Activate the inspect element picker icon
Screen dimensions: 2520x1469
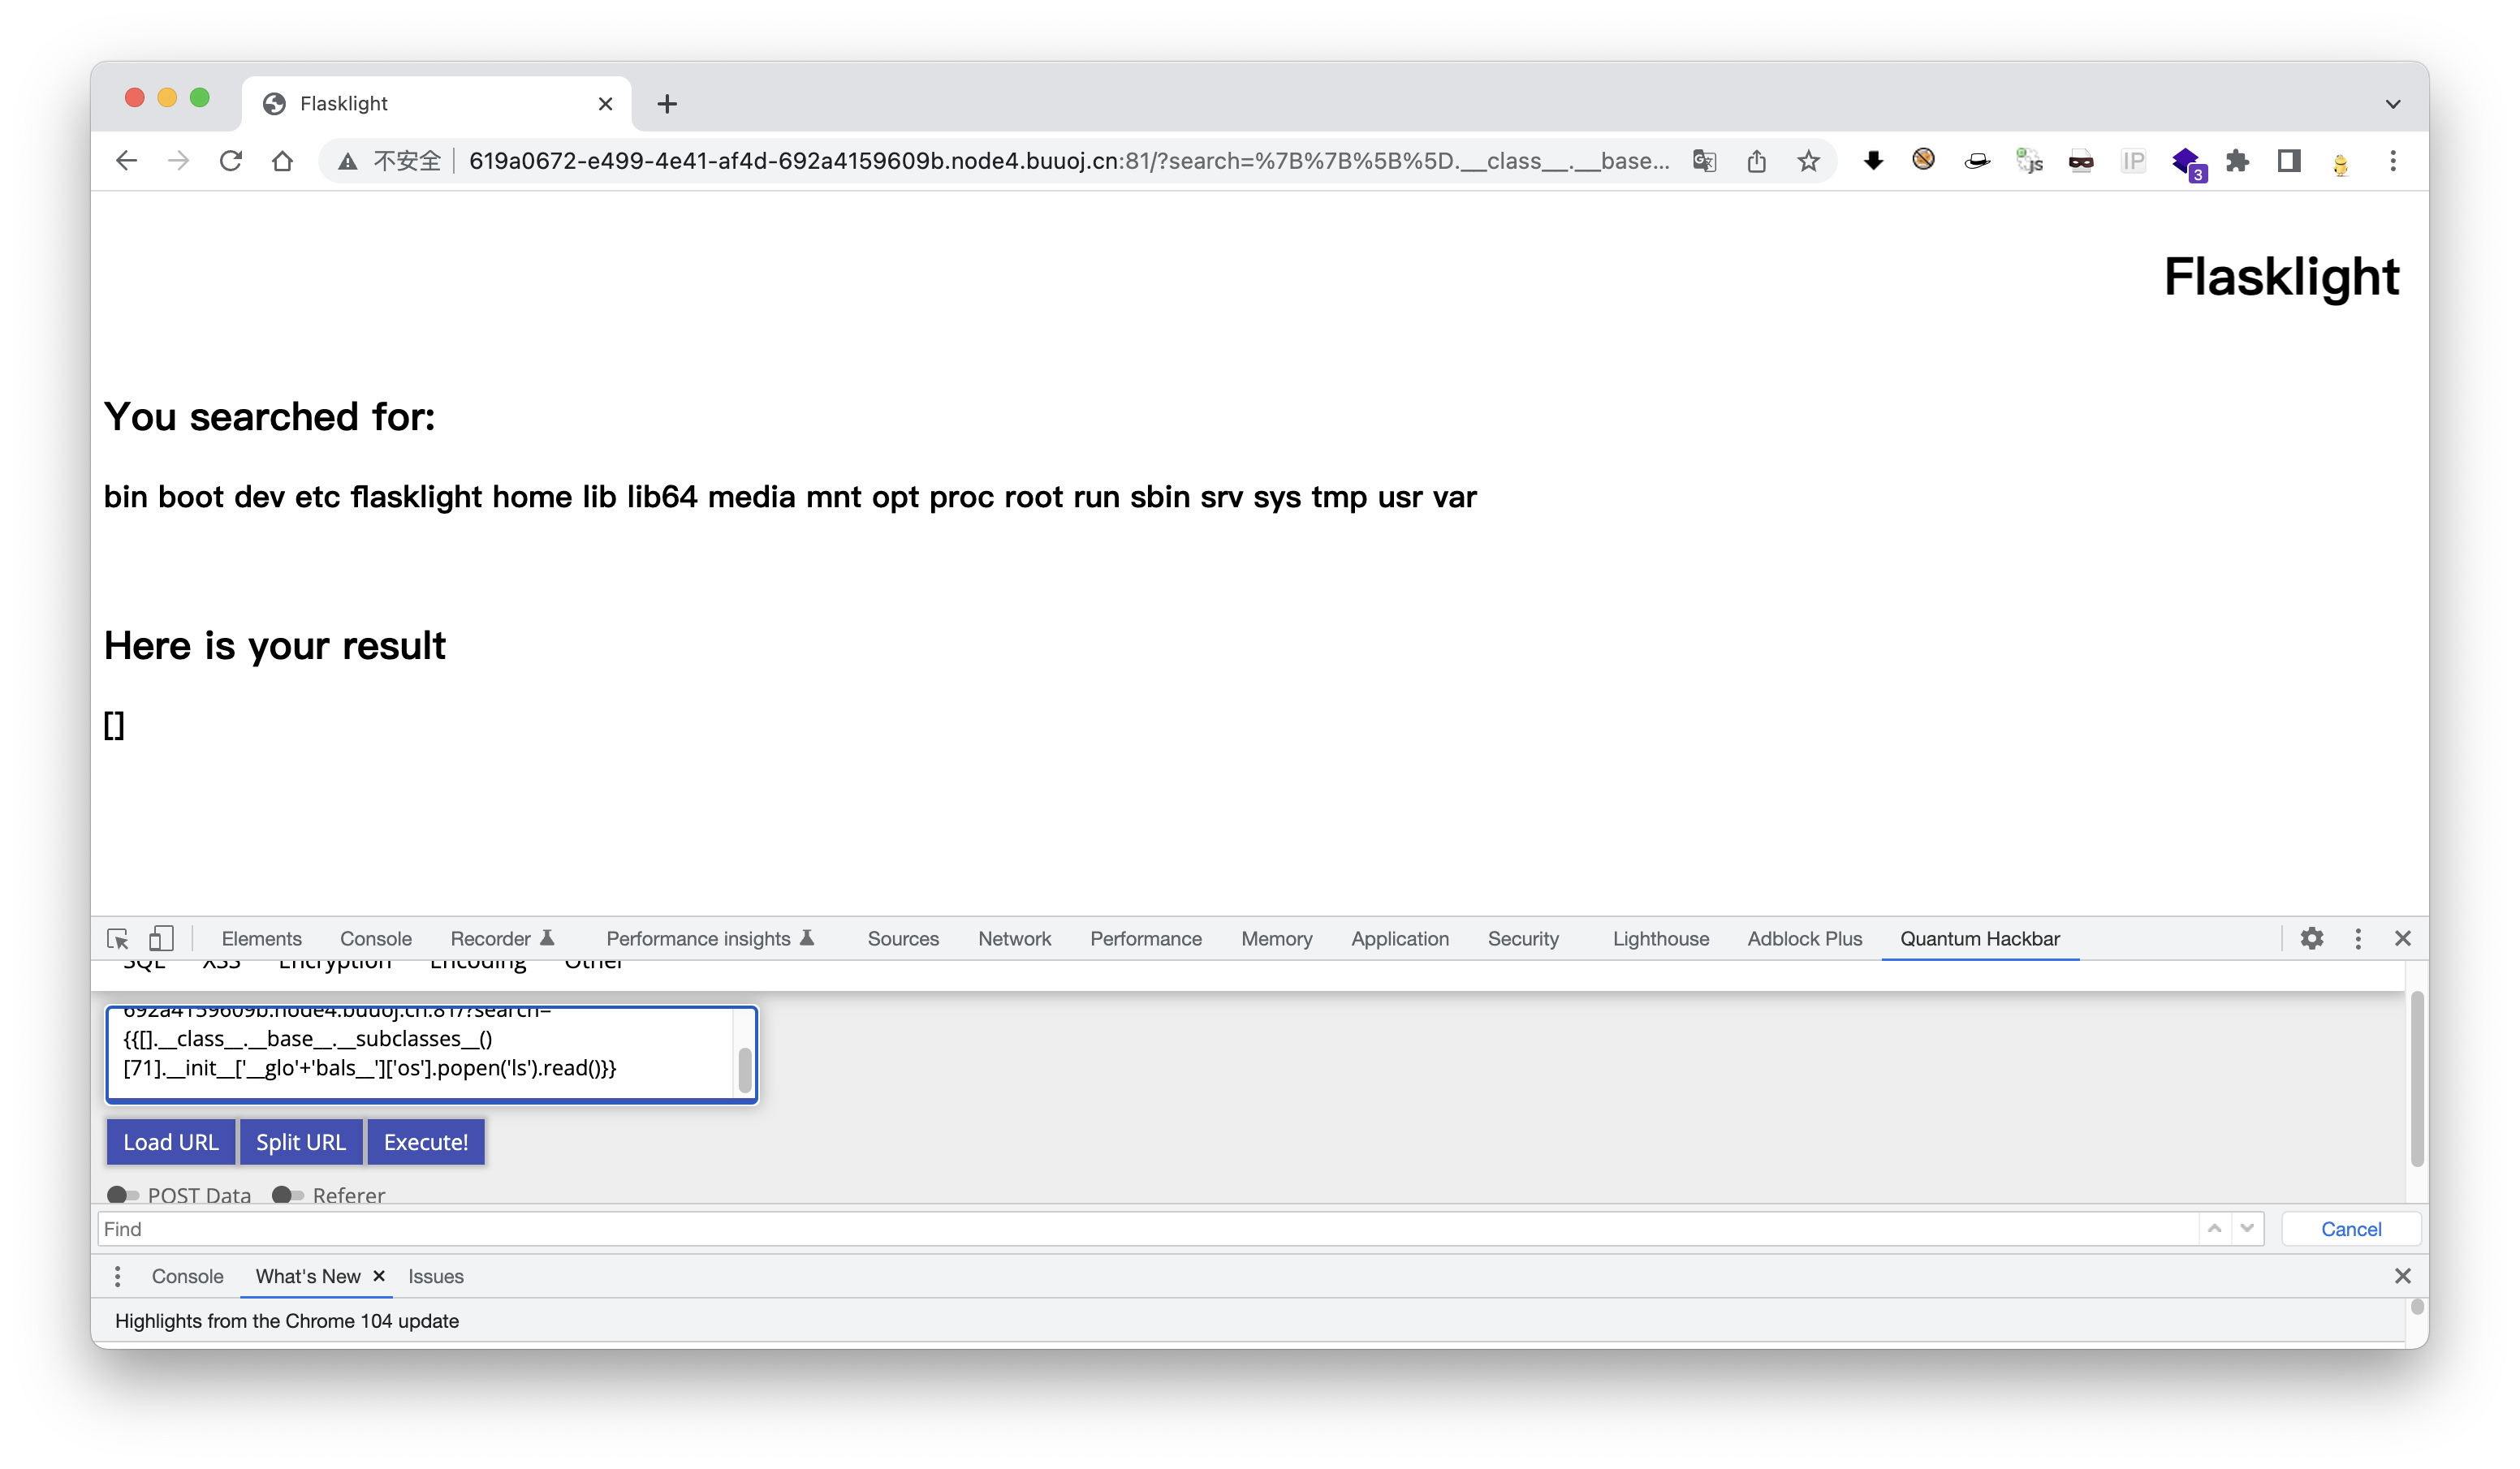pyautogui.click(x=118, y=938)
